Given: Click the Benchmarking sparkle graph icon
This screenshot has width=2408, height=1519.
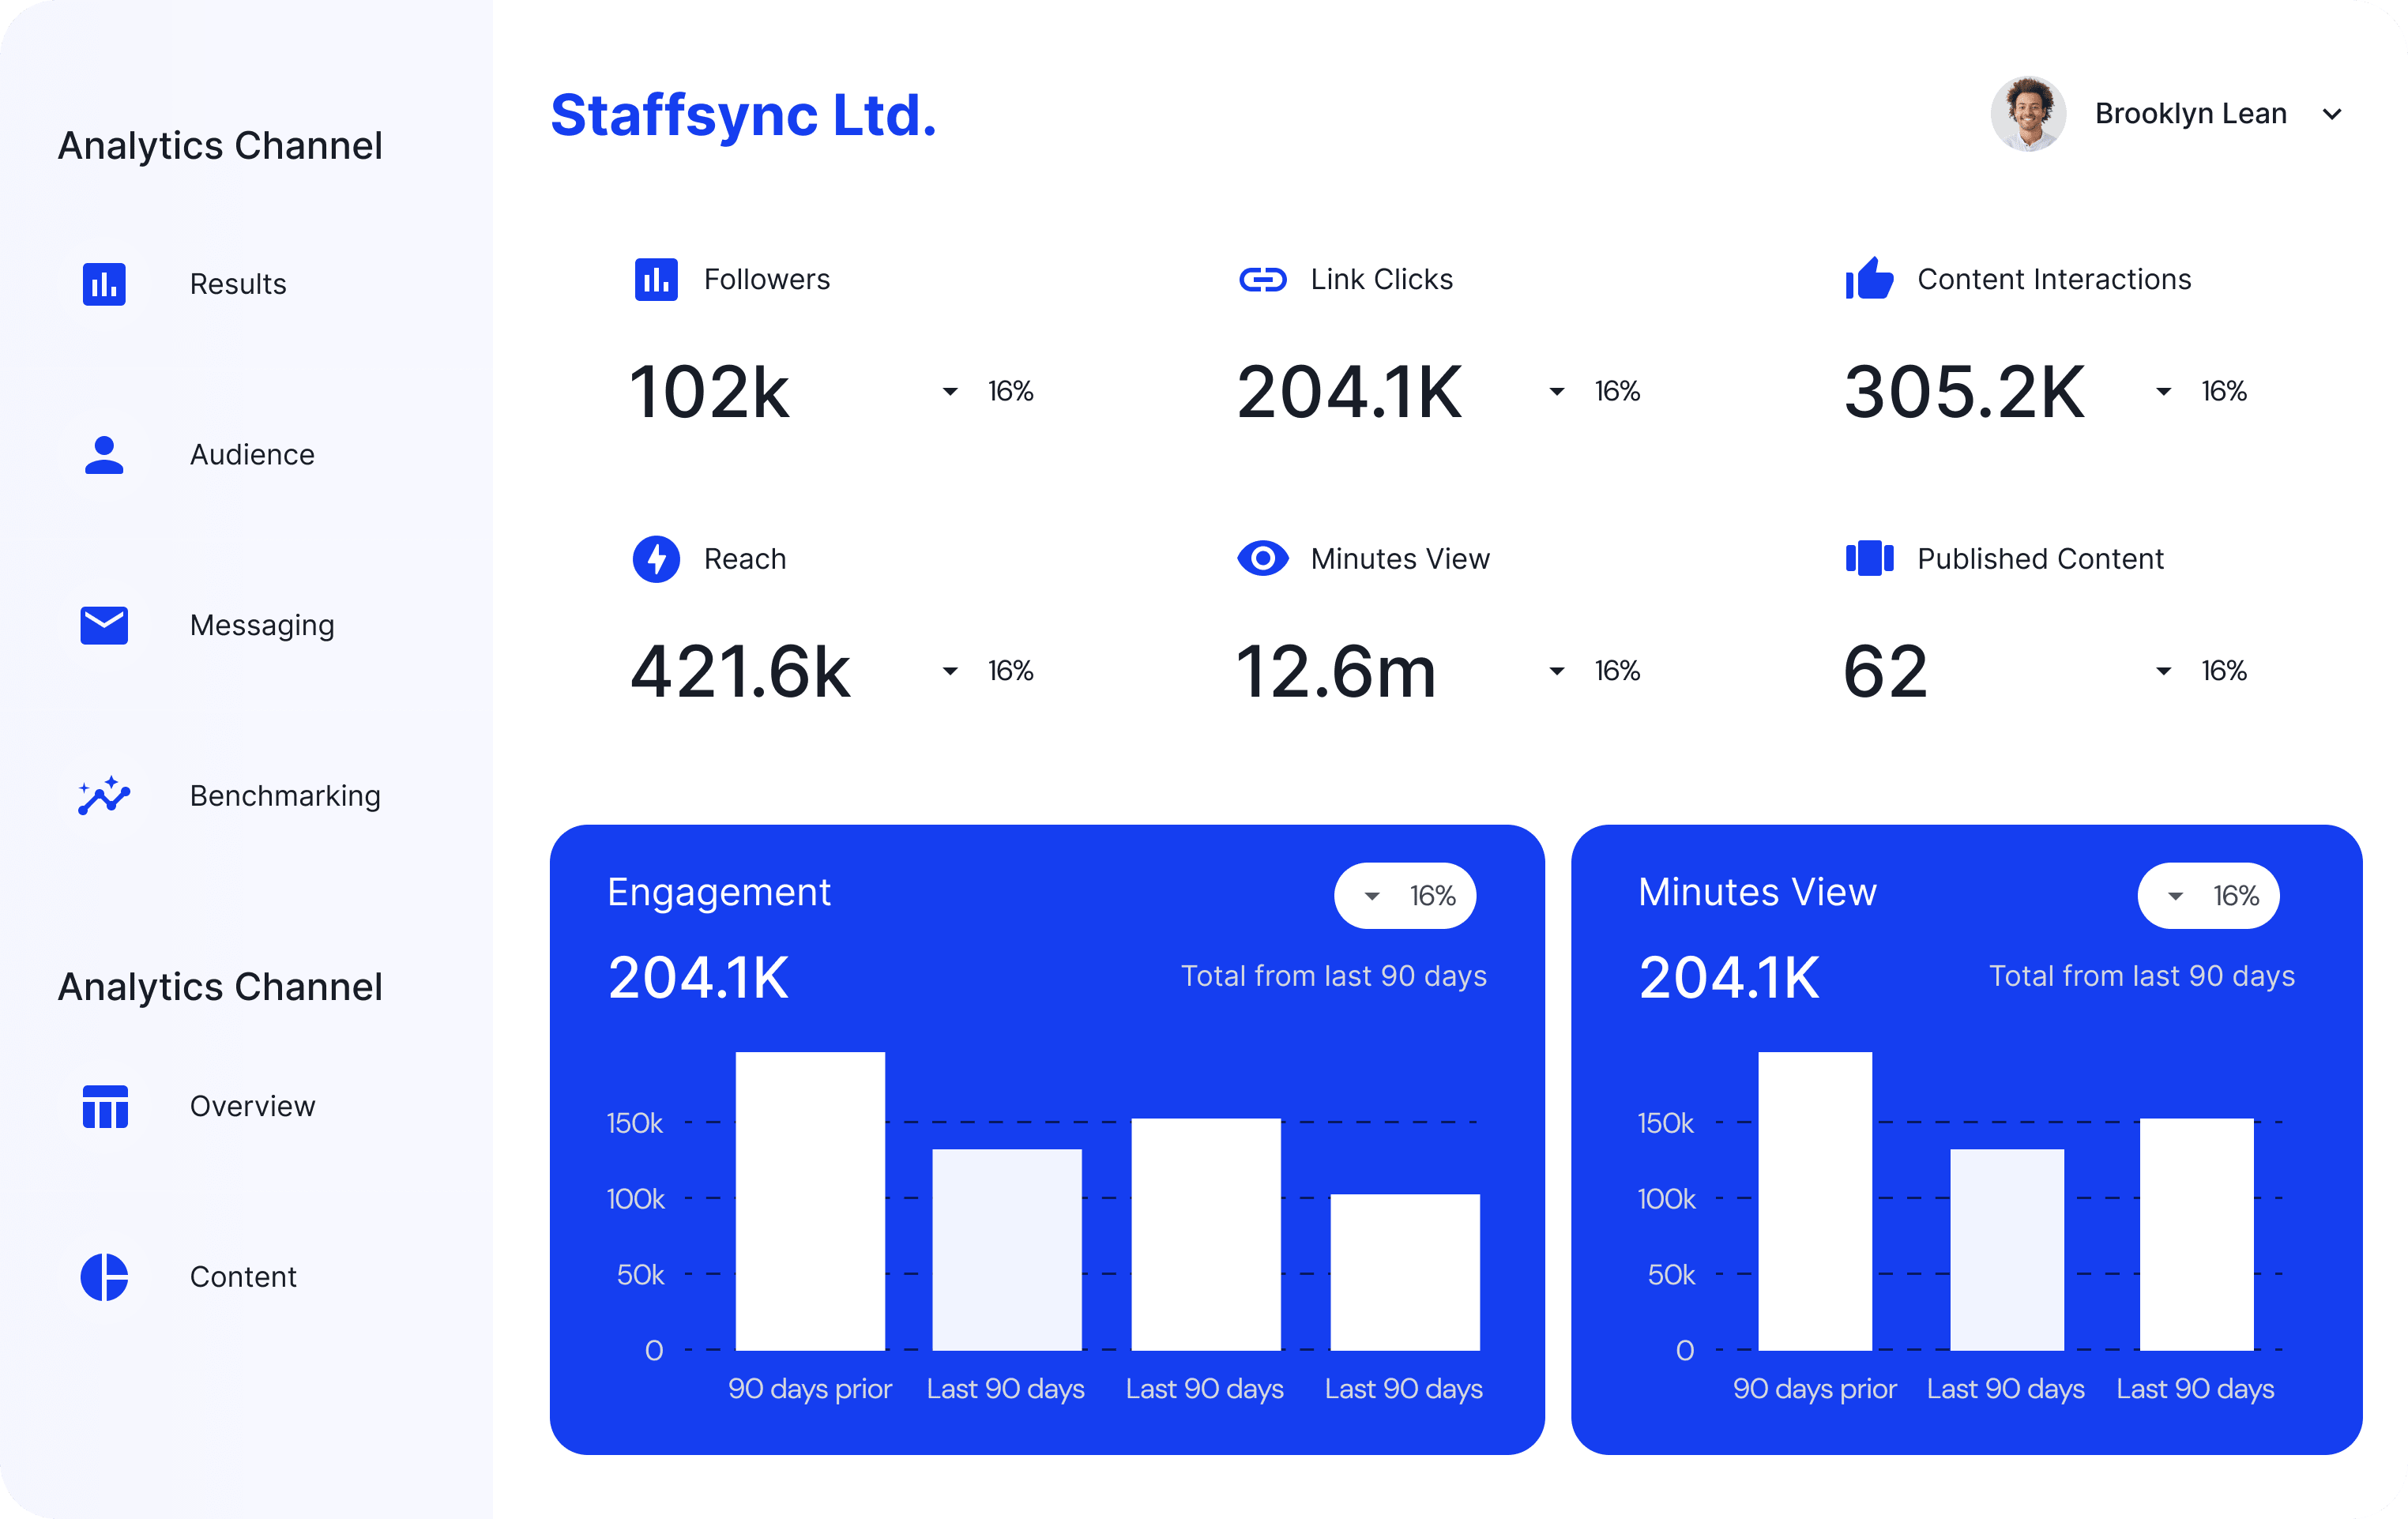Looking at the screenshot, I should (x=104, y=796).
